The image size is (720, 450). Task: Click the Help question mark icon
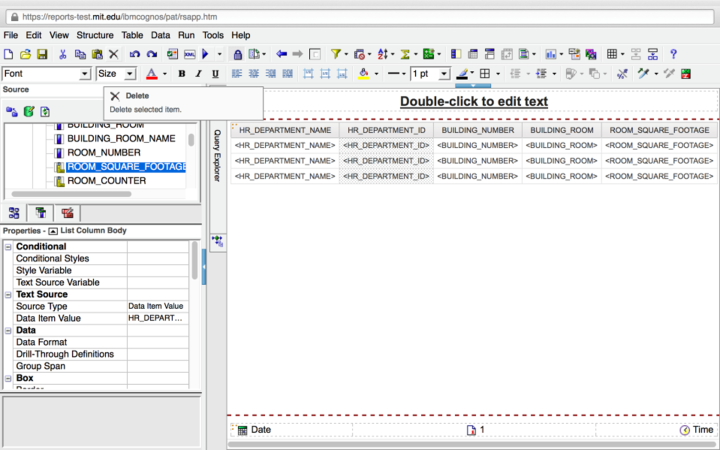(x=673, y=54)
